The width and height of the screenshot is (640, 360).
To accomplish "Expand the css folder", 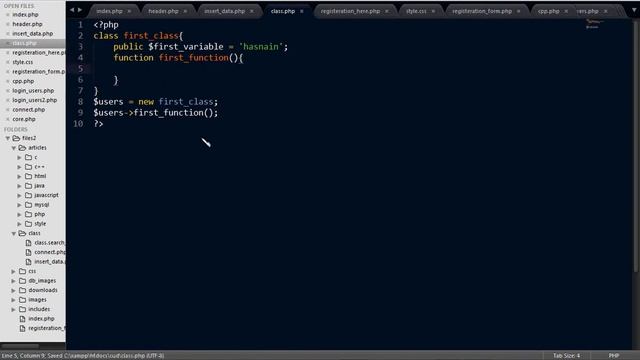I will 13,271.
